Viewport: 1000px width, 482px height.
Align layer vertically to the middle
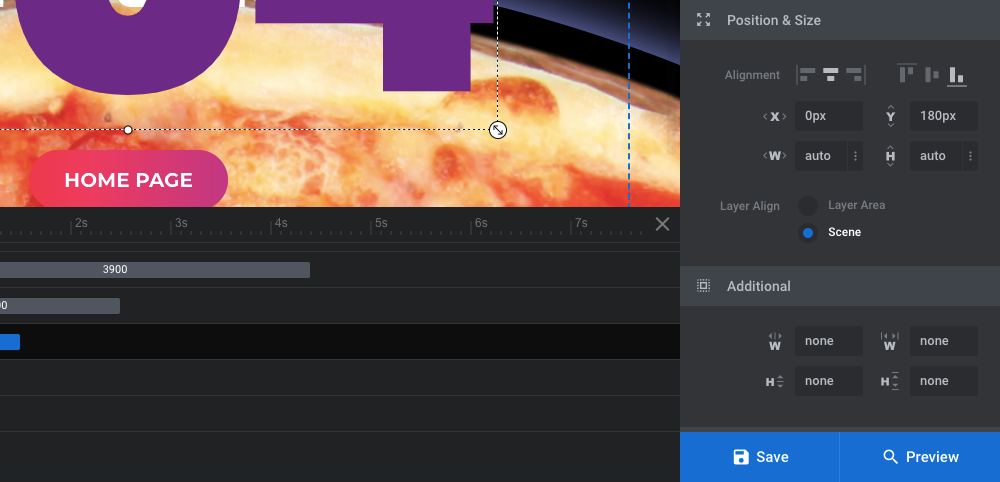[932, 75]
